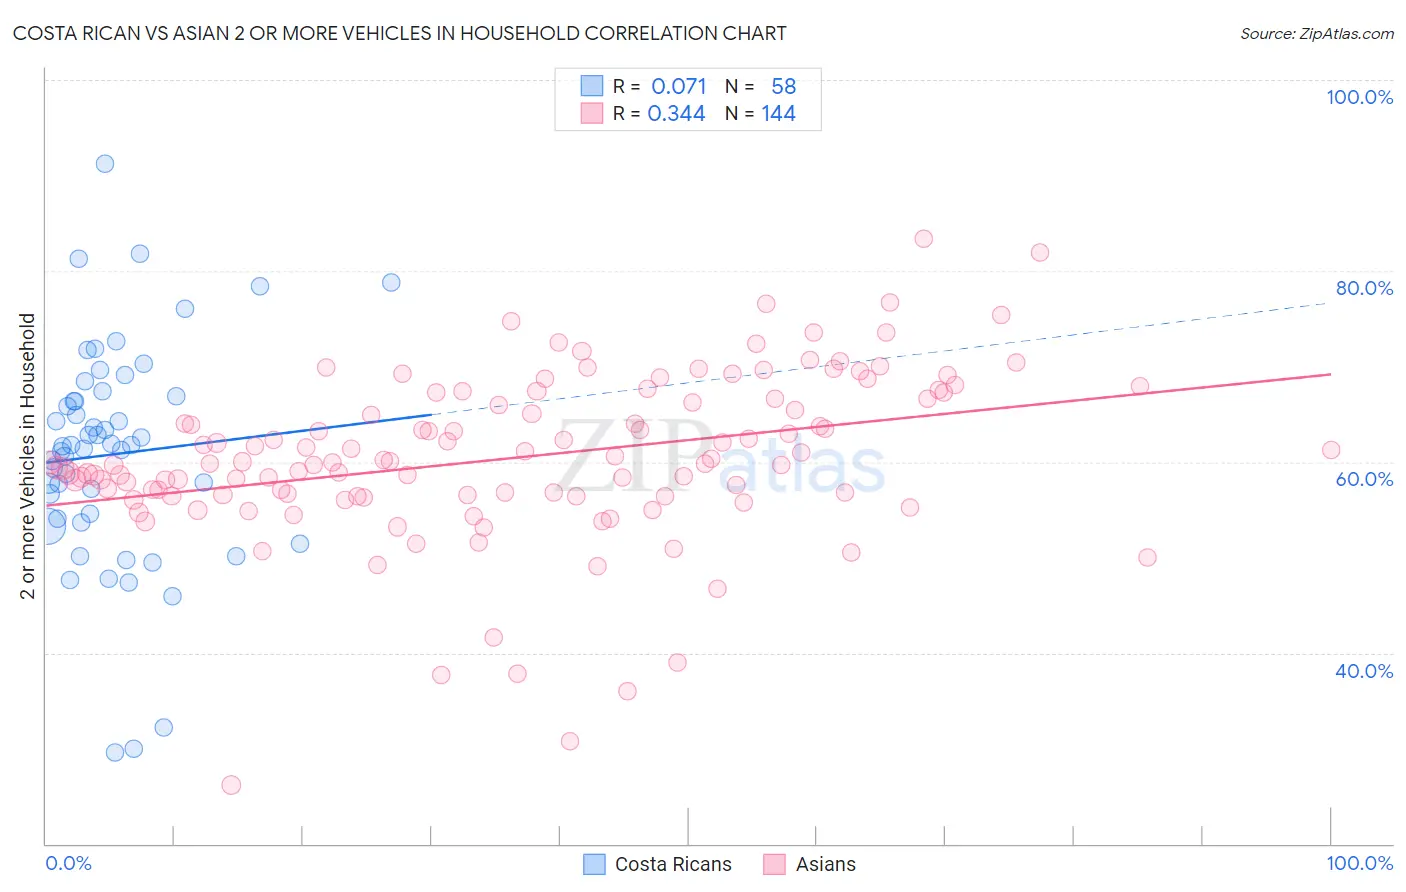Click the 100.0% y-axis label
Screen dimensions: 1406x892
click(x=1359, y=97)
